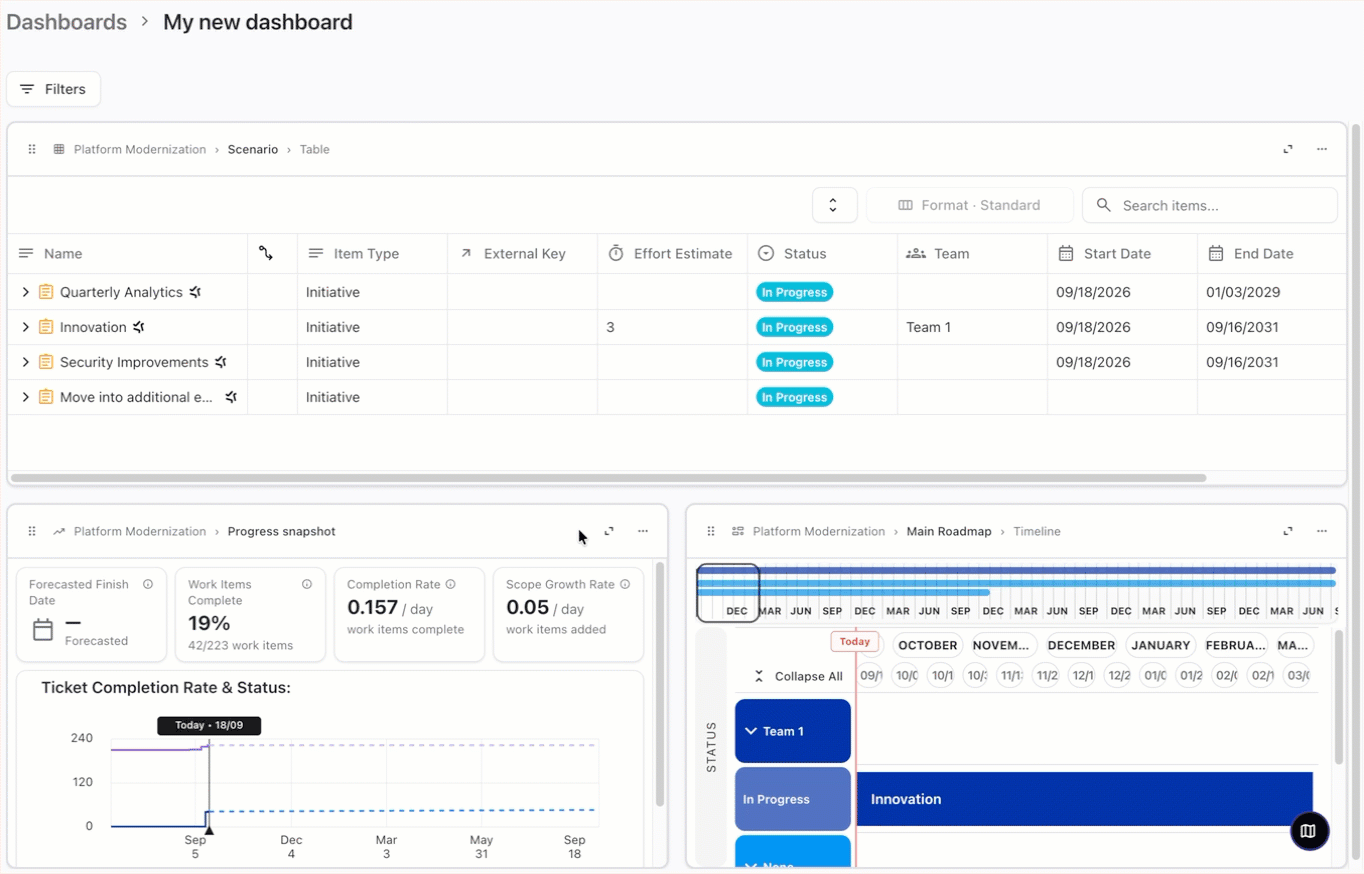Collapse All timeline groups

pyautogui.click(x=798, y=676)
